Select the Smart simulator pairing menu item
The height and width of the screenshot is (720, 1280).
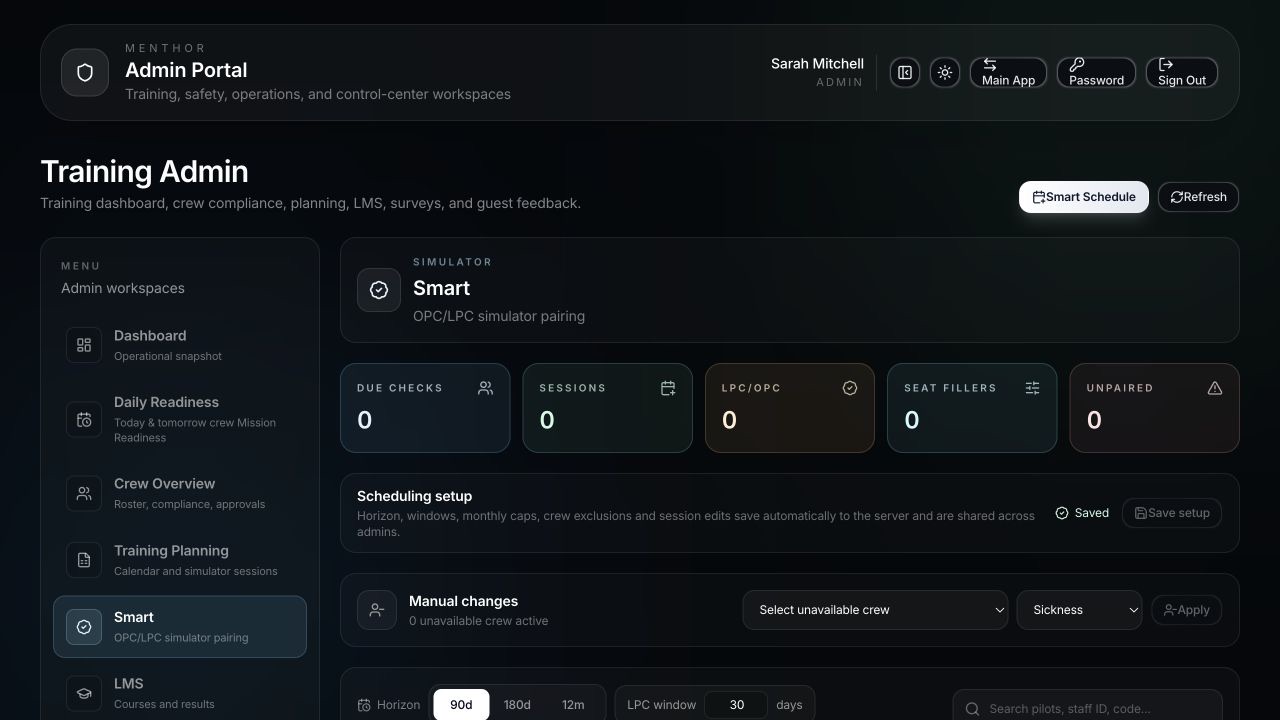[180, 627]
